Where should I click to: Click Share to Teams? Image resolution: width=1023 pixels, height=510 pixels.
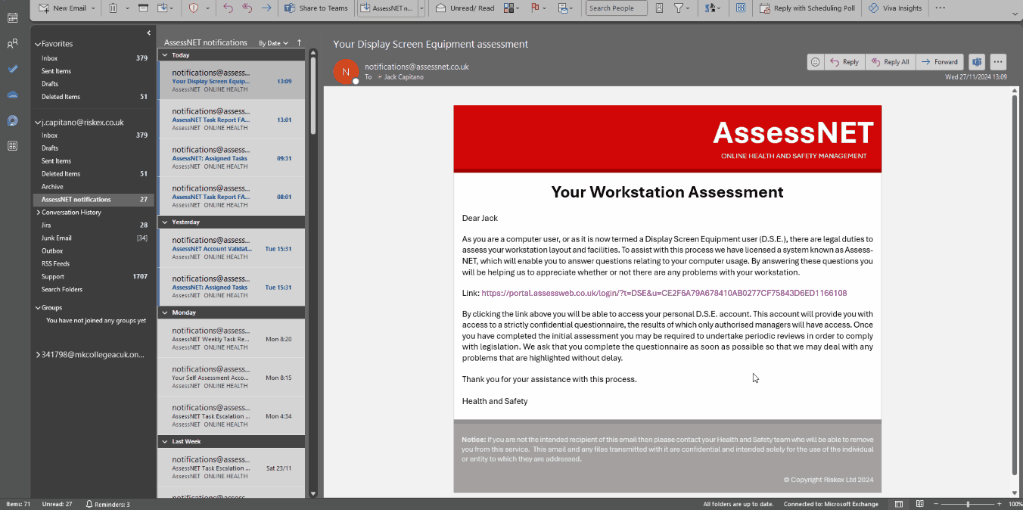(x=316, y=8)
